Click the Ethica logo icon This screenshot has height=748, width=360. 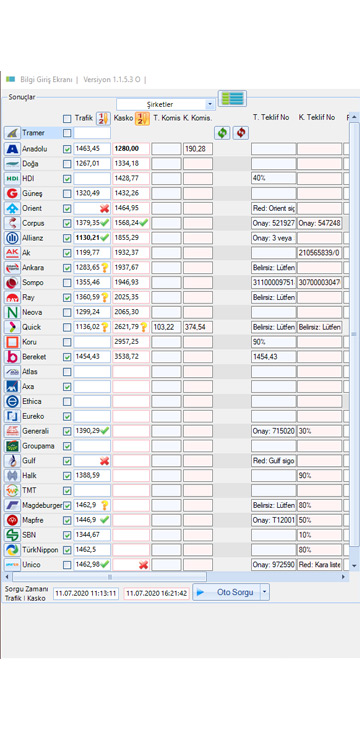[x=12, y=401]
